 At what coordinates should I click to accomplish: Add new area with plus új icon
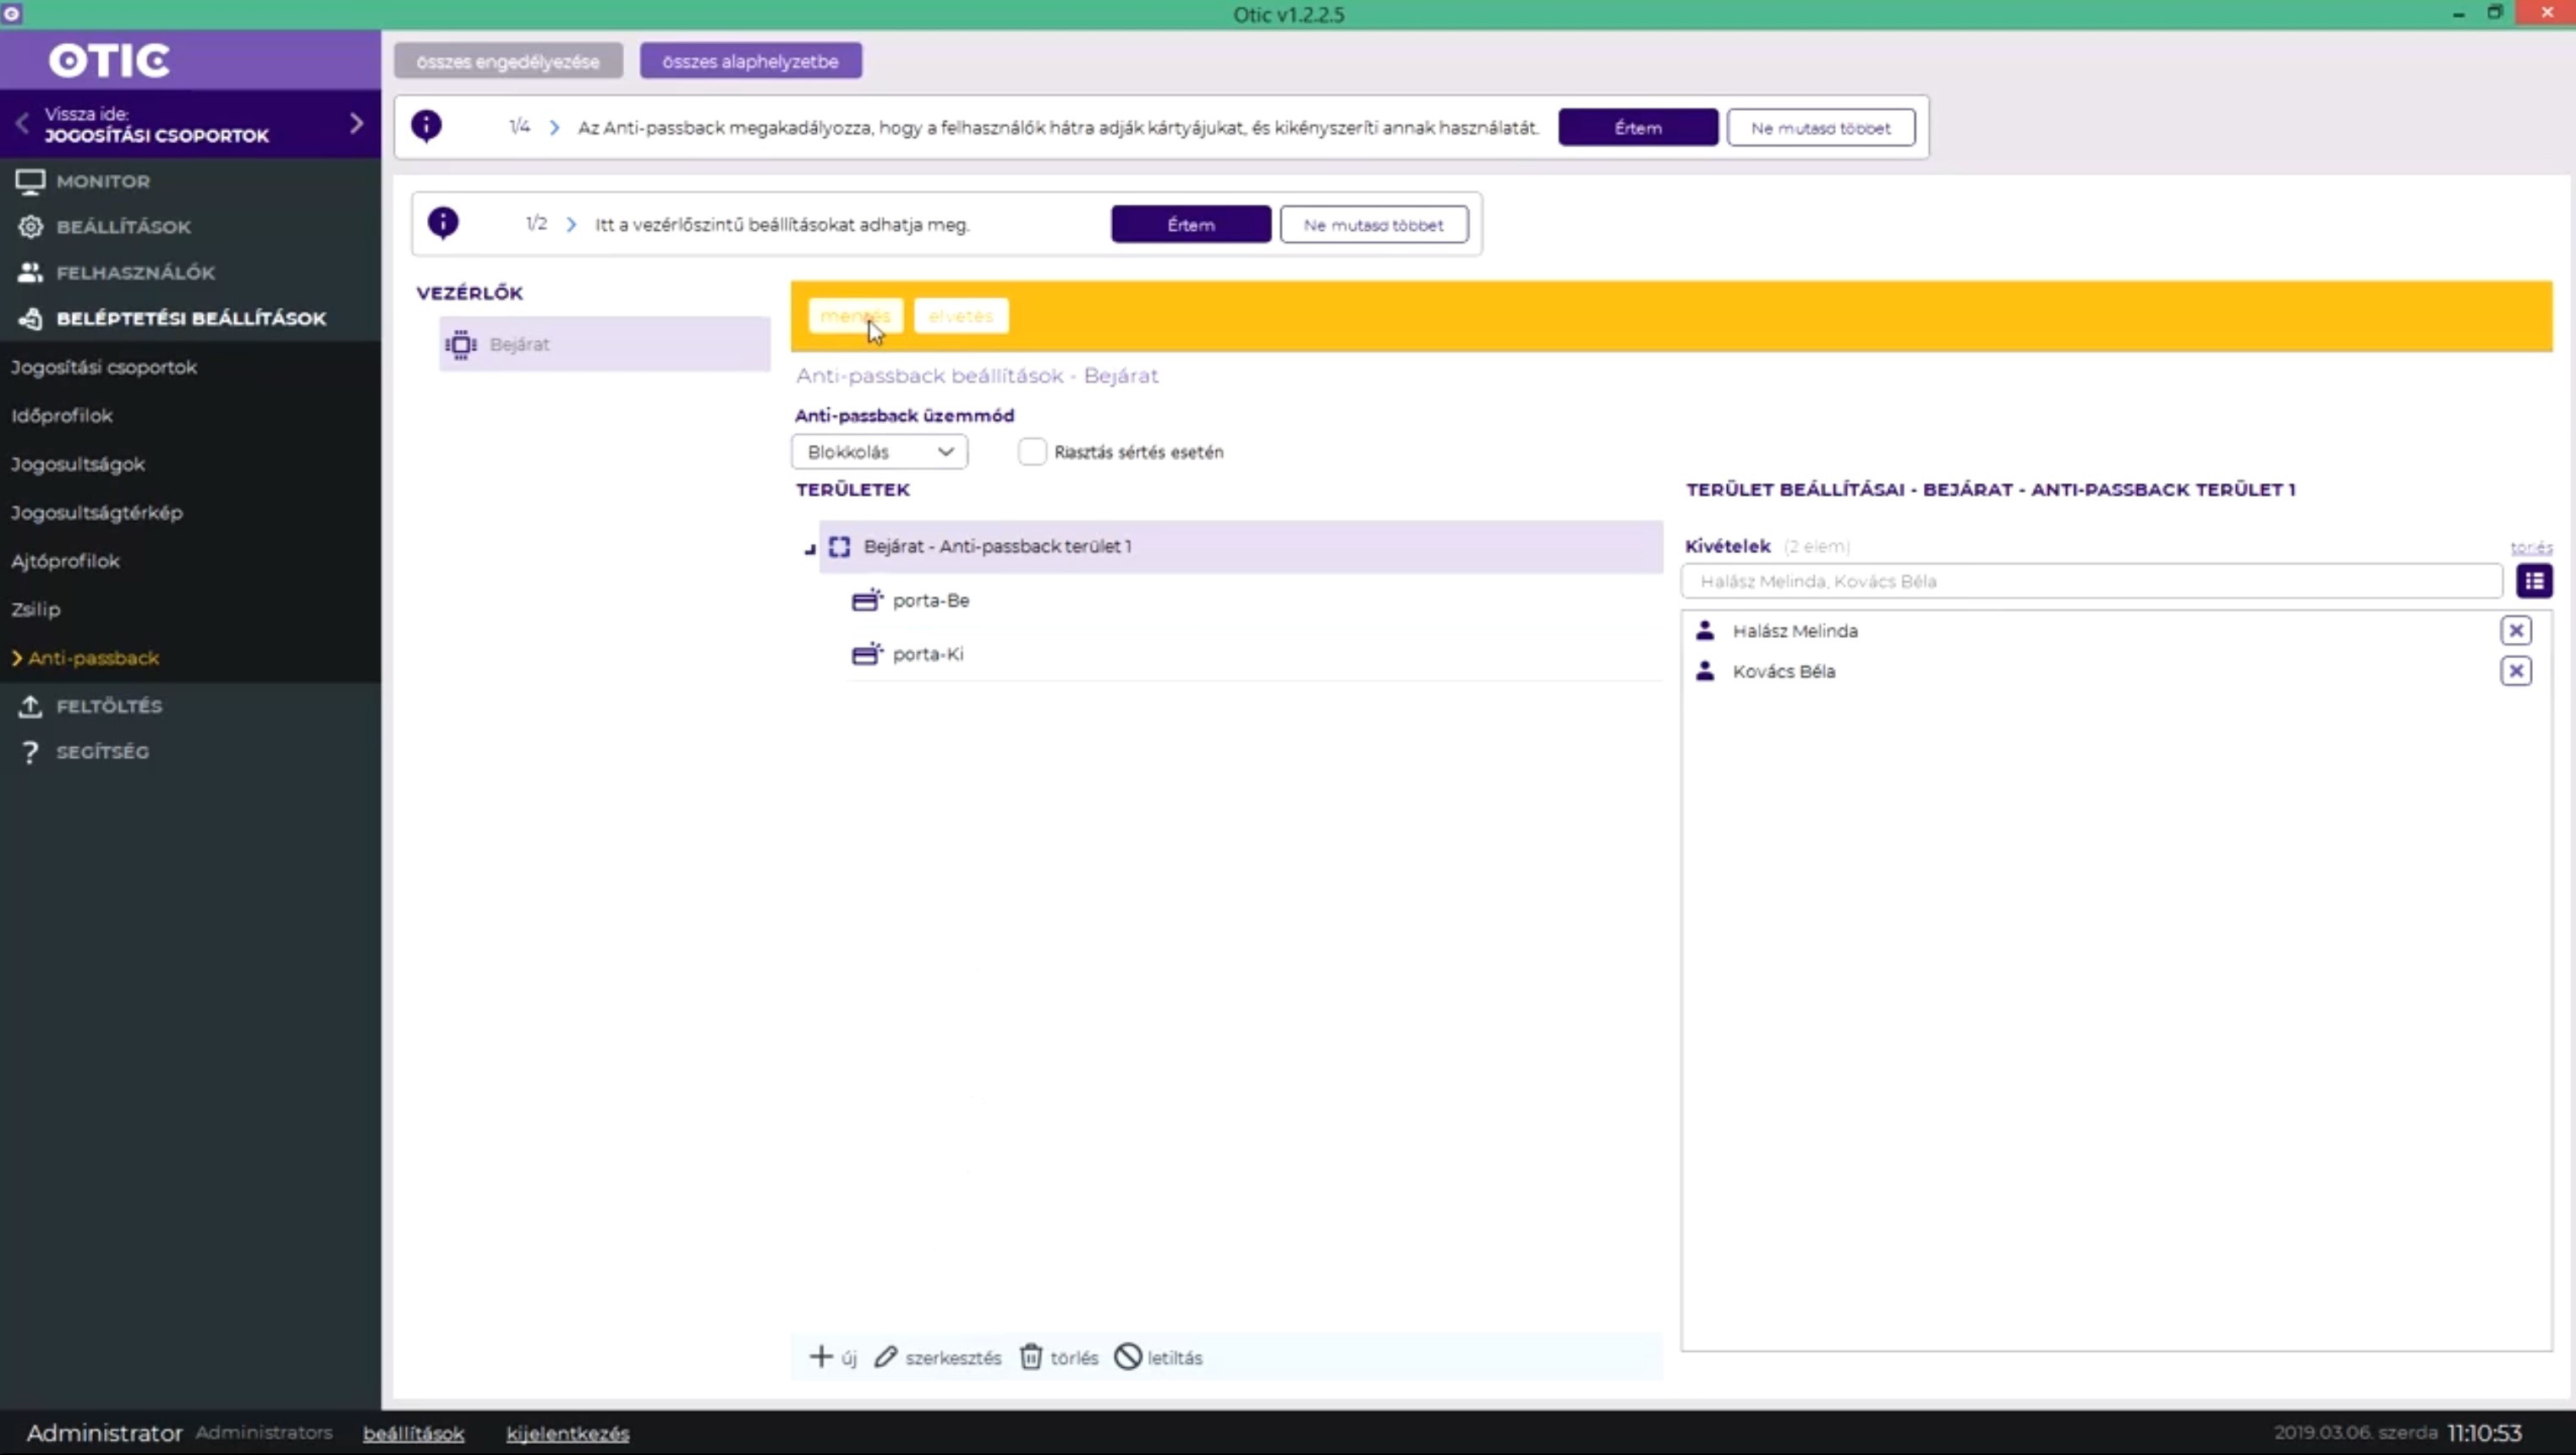821,1357
